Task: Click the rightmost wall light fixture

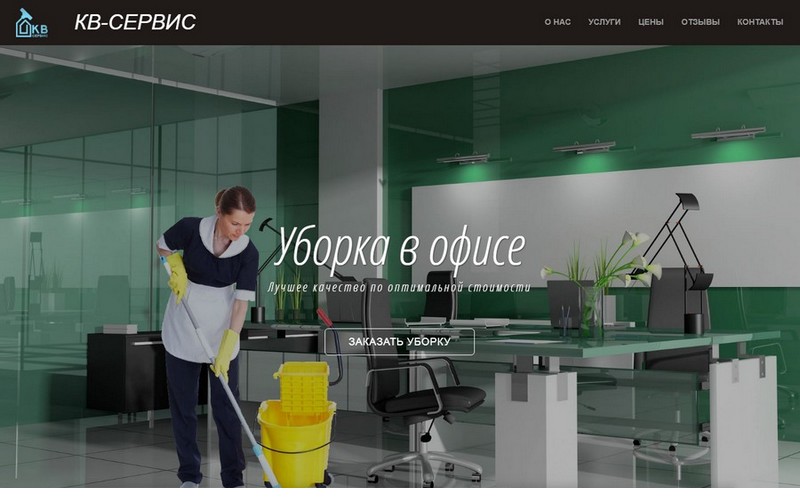Action: pyautogui.click(x=729, y=133)
